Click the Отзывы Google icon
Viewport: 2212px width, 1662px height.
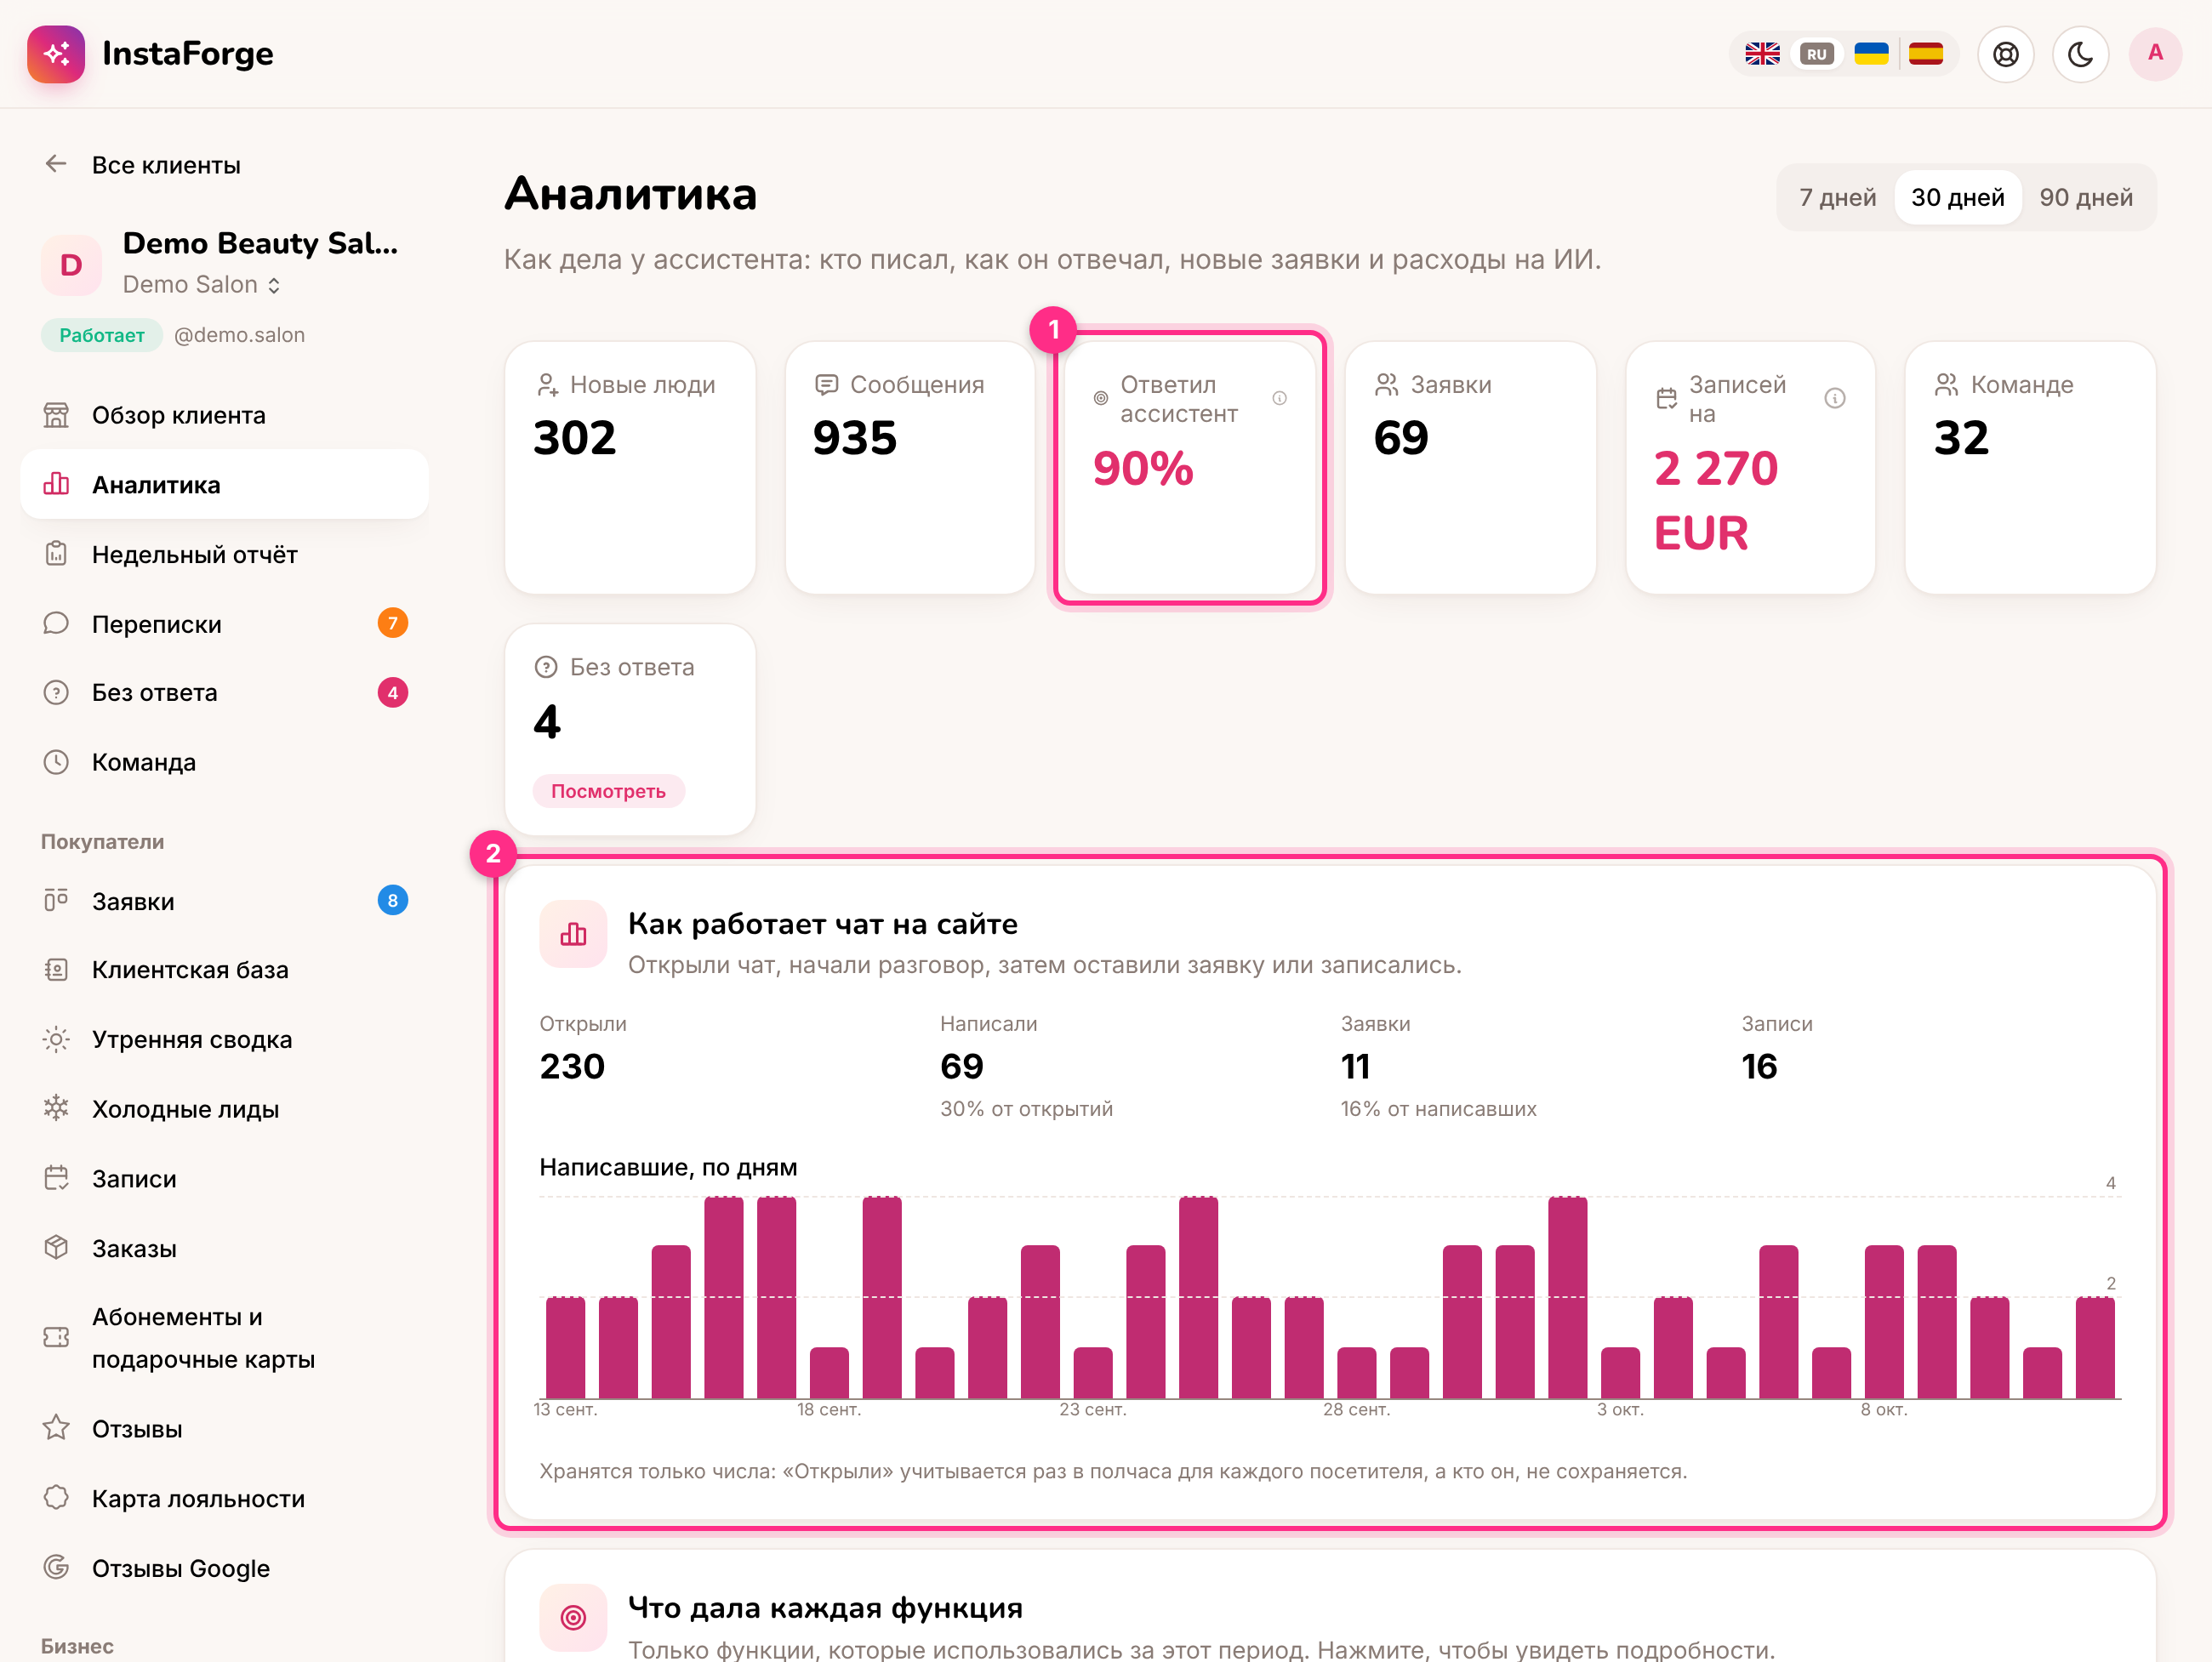click(56, 1567)
